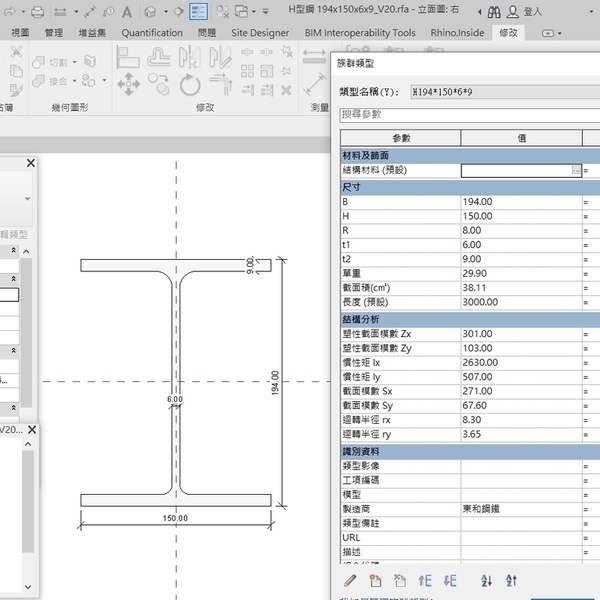Click the Delete Parameter icon
This screenshot has height=600, width=600.
(400, 580)
